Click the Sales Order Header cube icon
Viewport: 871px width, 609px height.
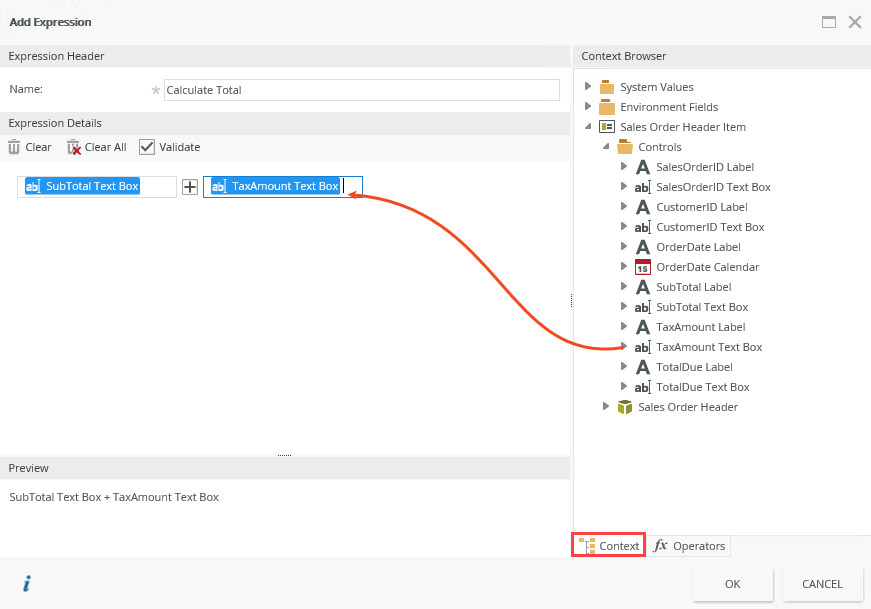point(625,407)
